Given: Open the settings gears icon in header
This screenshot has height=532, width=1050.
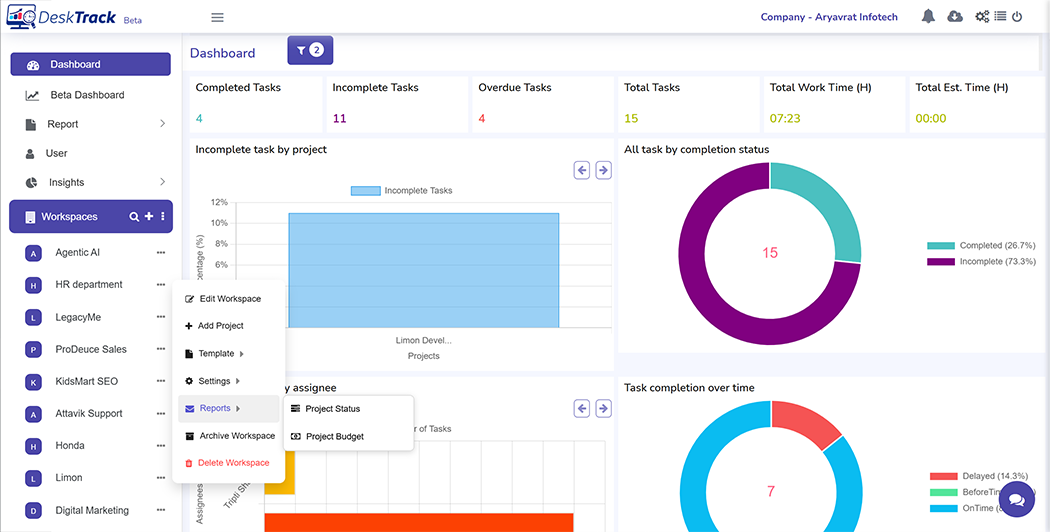Looking at the screenshot, I should tap(982, 17).
